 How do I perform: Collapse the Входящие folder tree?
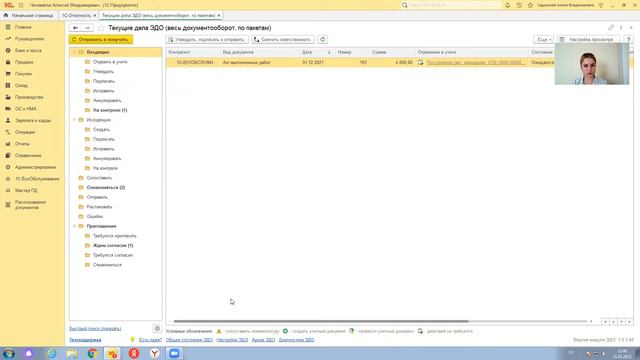tap(75, 52)
